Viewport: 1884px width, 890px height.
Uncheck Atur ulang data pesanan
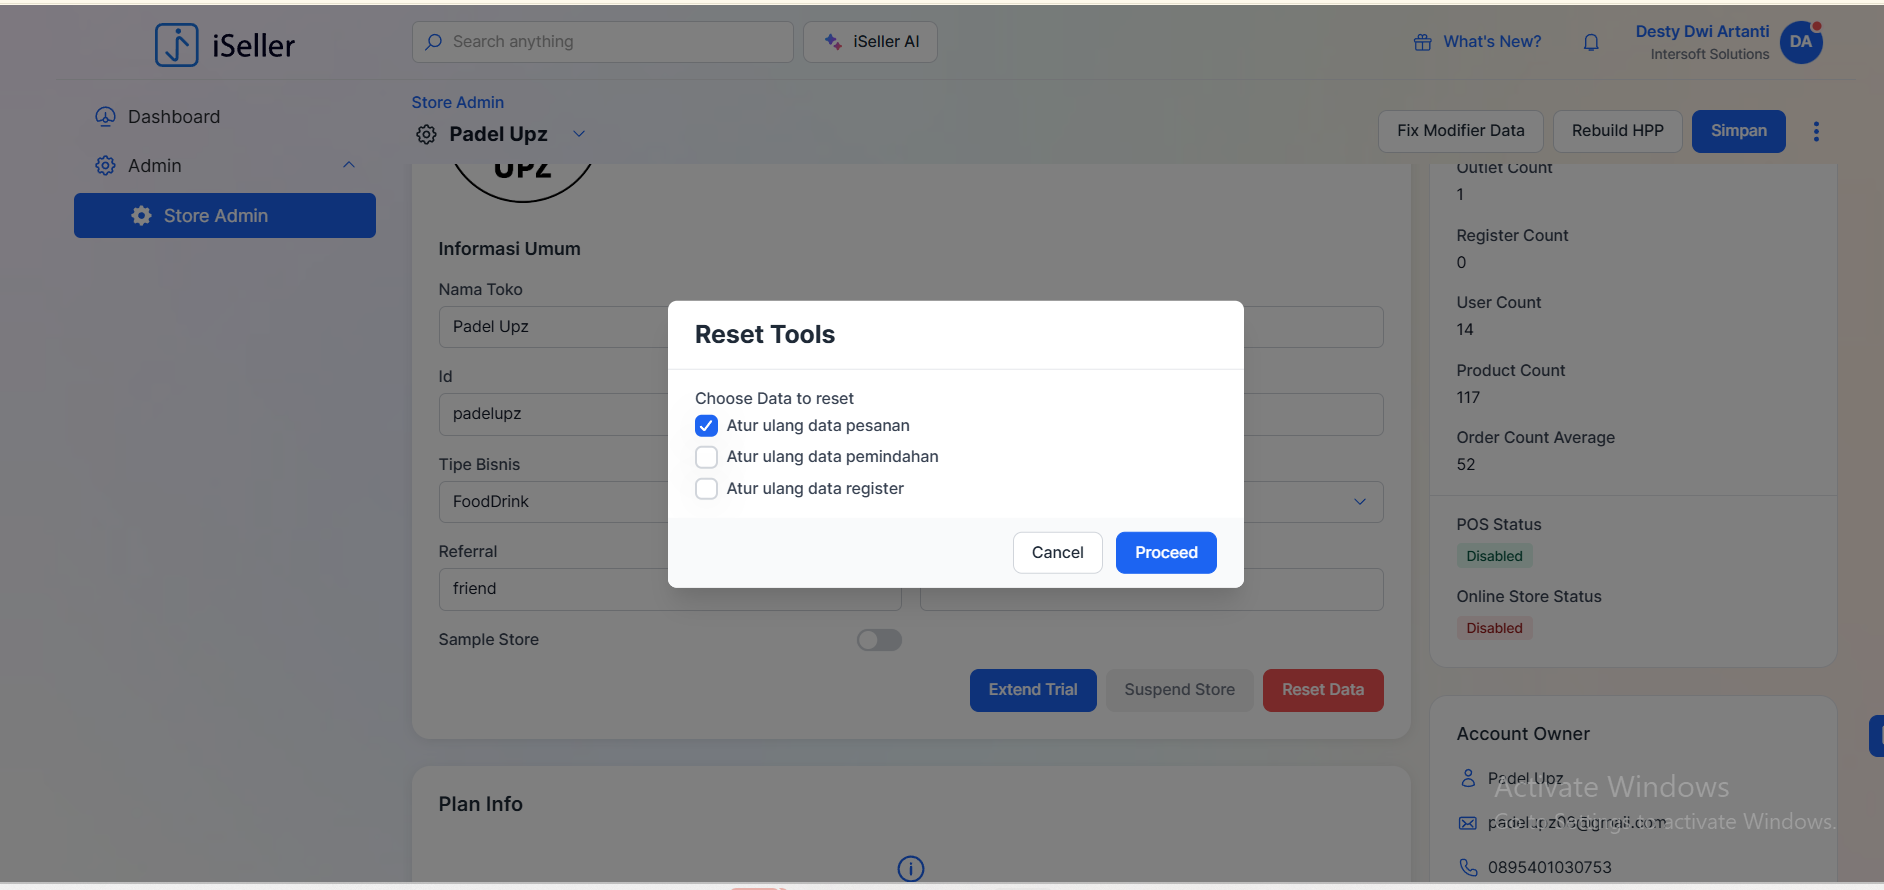tap(706, 426)
